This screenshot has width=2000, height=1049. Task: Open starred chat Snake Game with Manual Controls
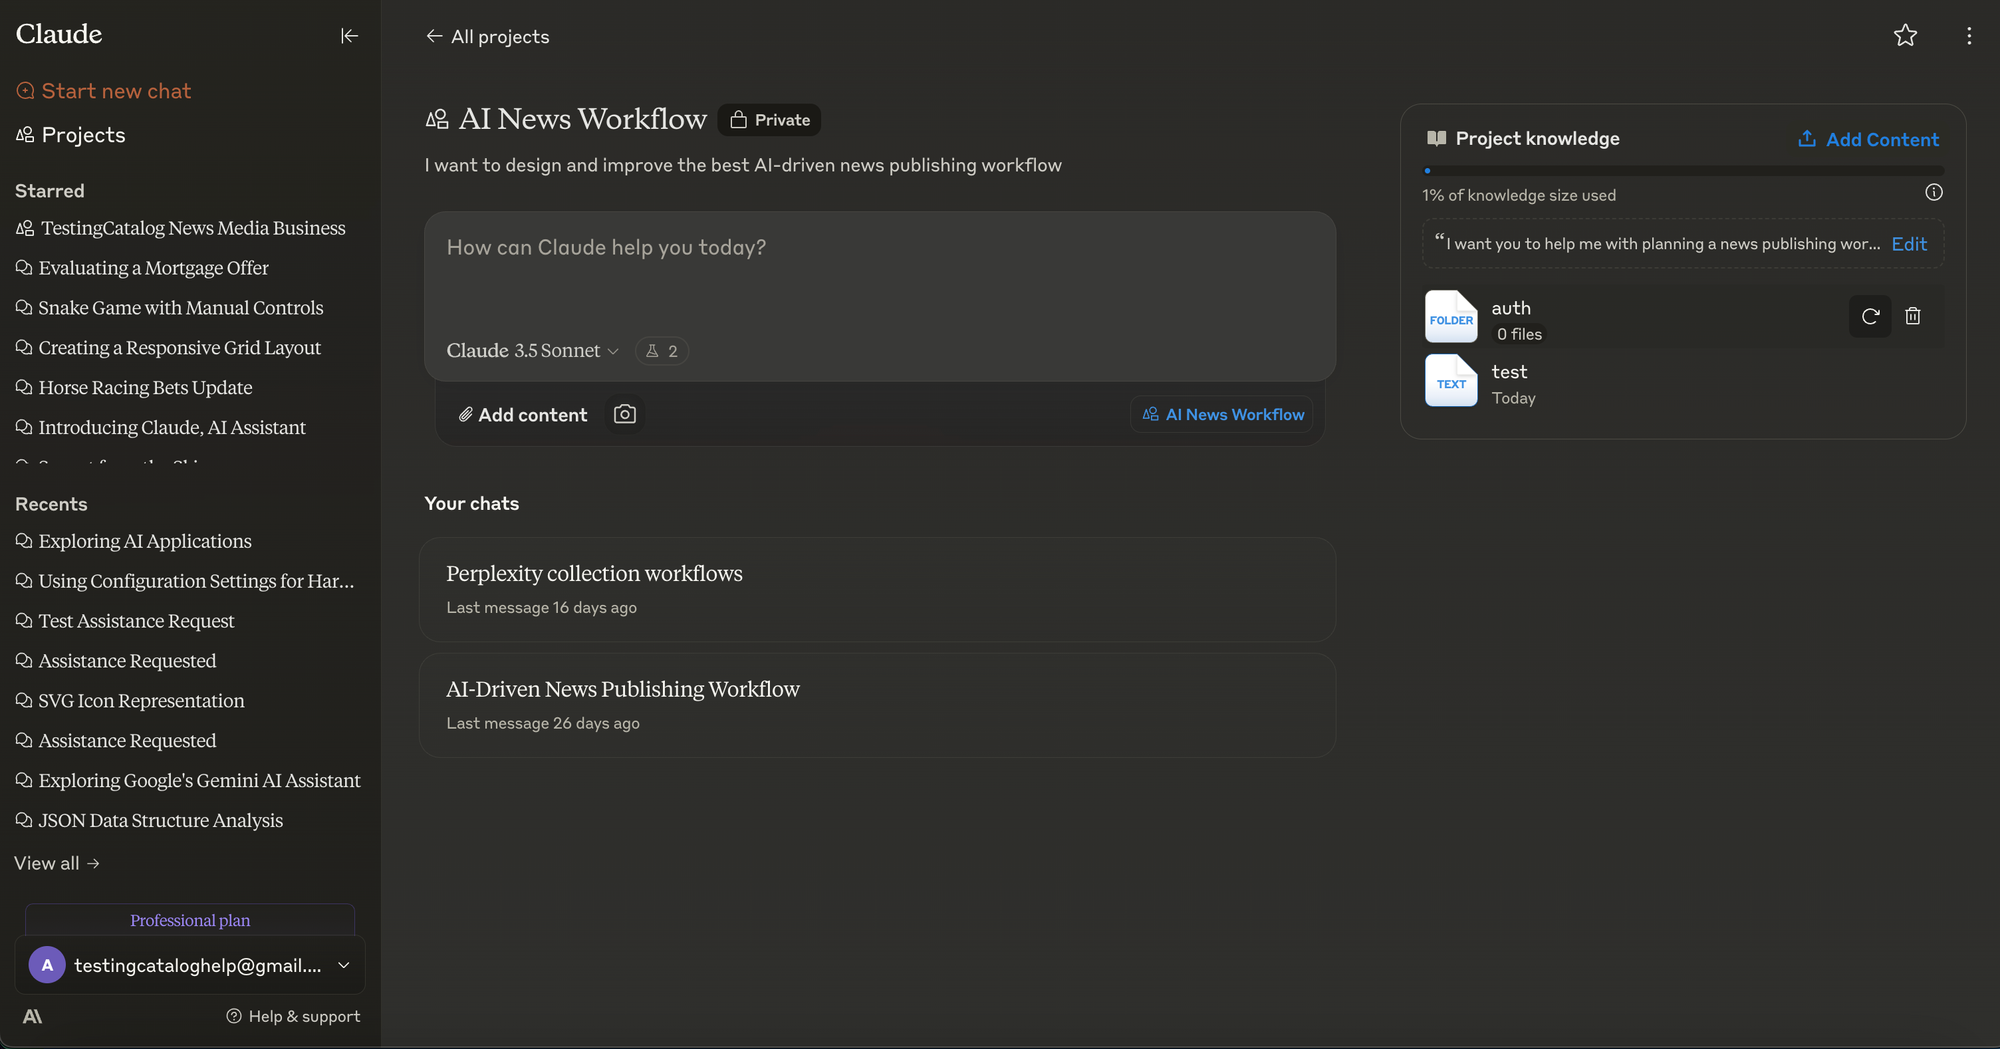pos(170,308)
